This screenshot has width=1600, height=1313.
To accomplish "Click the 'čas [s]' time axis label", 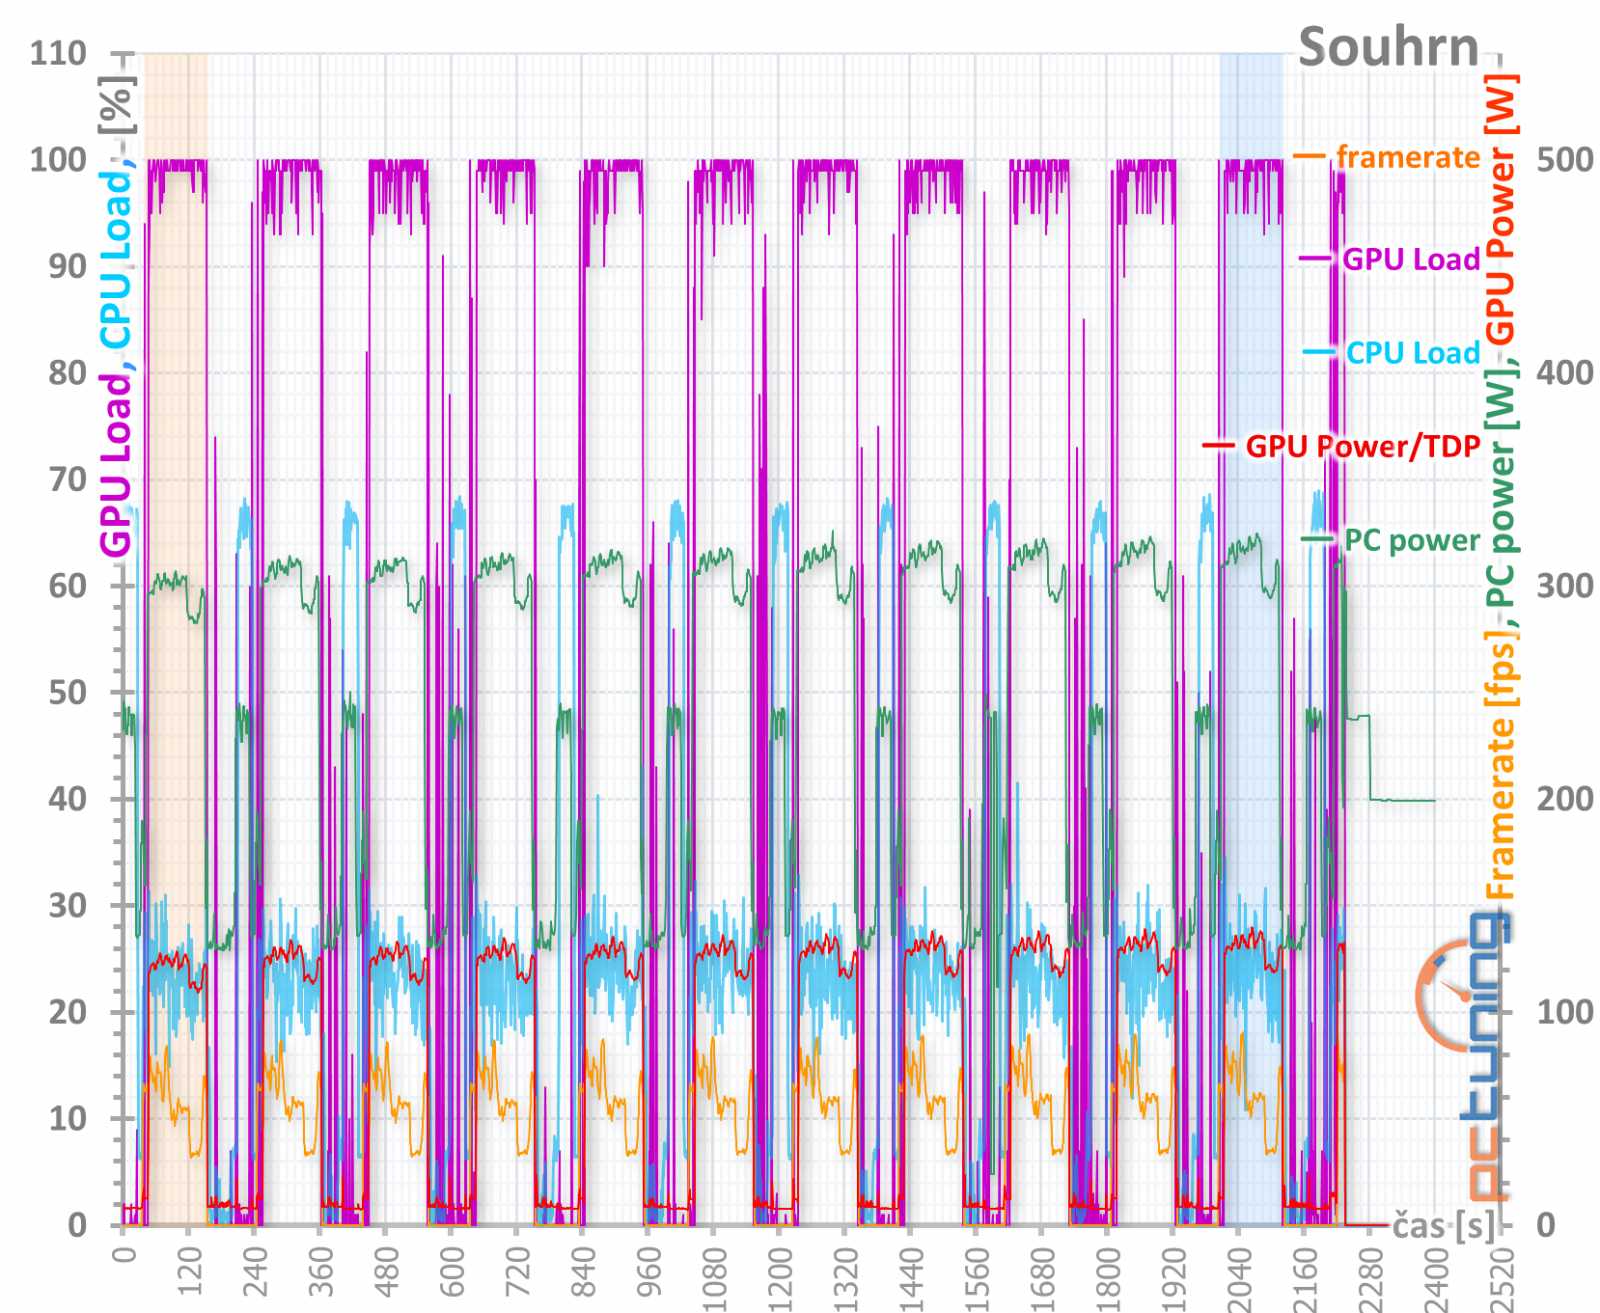I will (1444, 1226).
